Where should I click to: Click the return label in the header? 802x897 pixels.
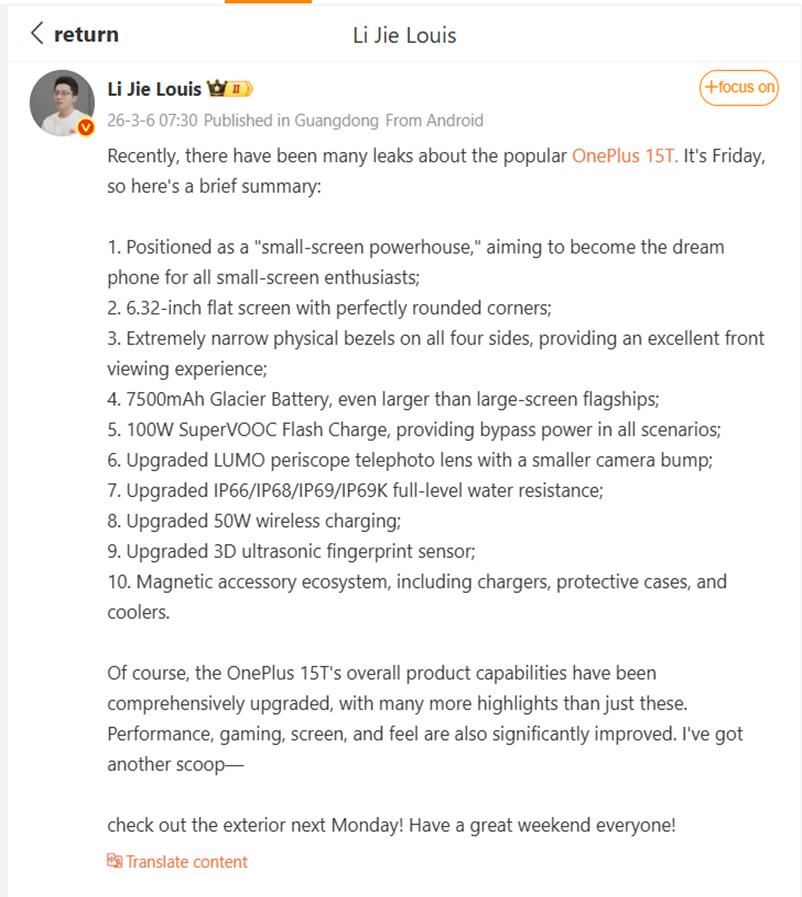(88, 34)
